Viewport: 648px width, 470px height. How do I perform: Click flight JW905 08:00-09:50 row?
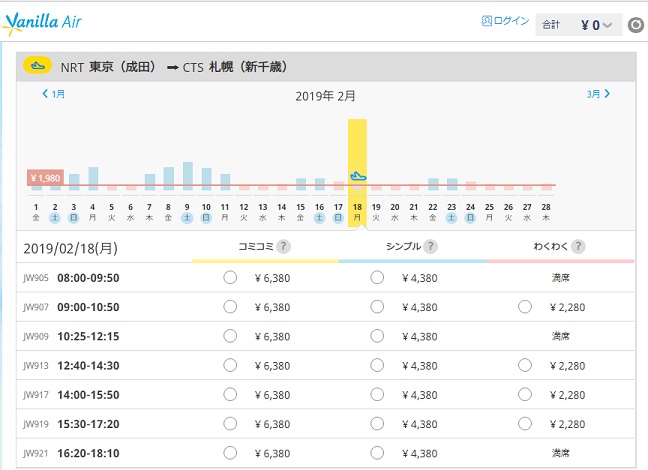[326, 277]
